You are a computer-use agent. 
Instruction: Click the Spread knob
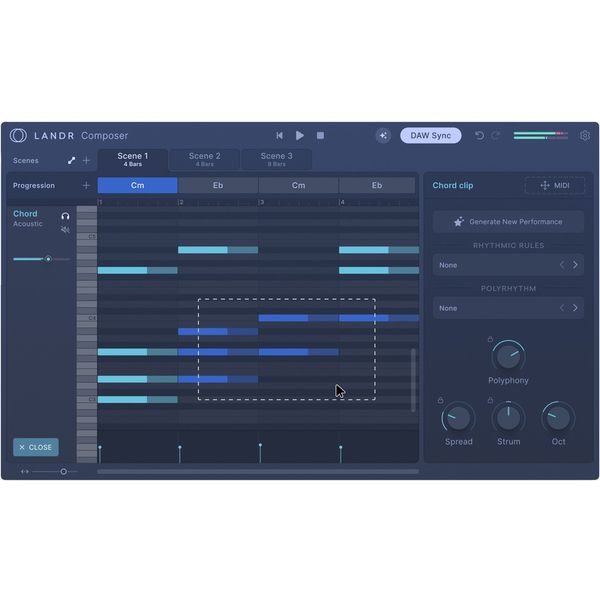pos(458,417)
